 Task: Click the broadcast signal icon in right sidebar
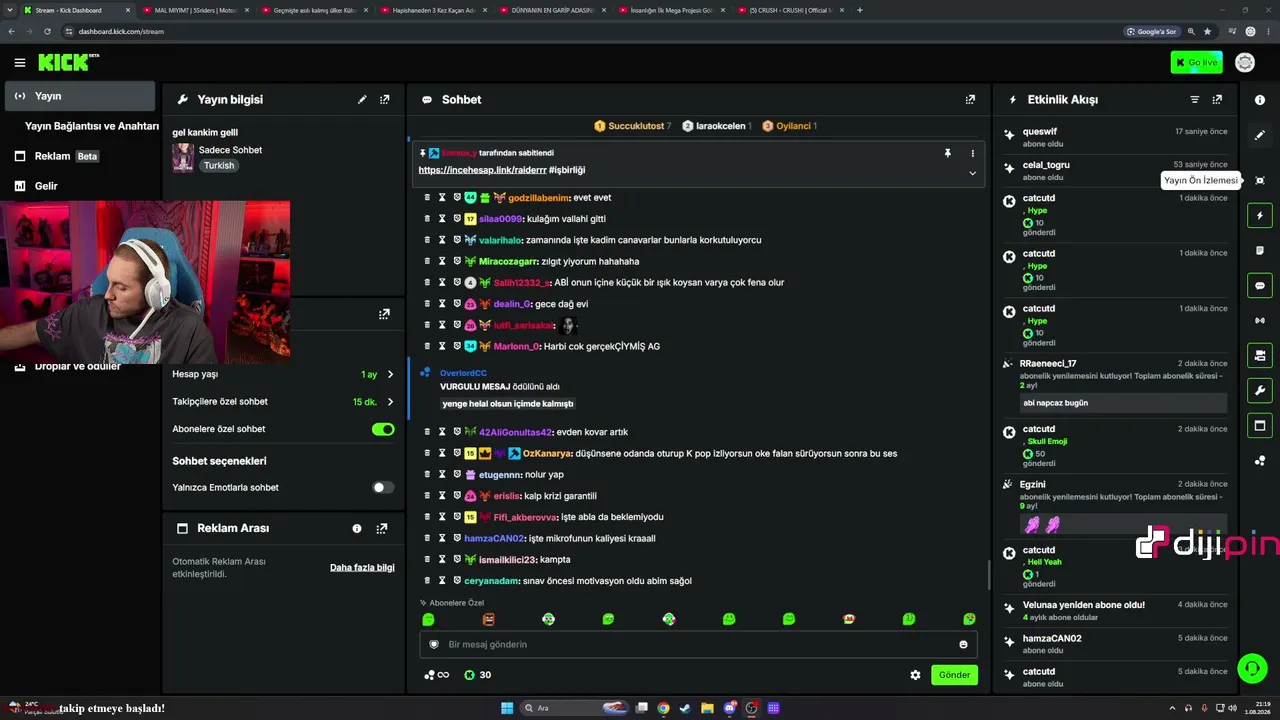1260,320
